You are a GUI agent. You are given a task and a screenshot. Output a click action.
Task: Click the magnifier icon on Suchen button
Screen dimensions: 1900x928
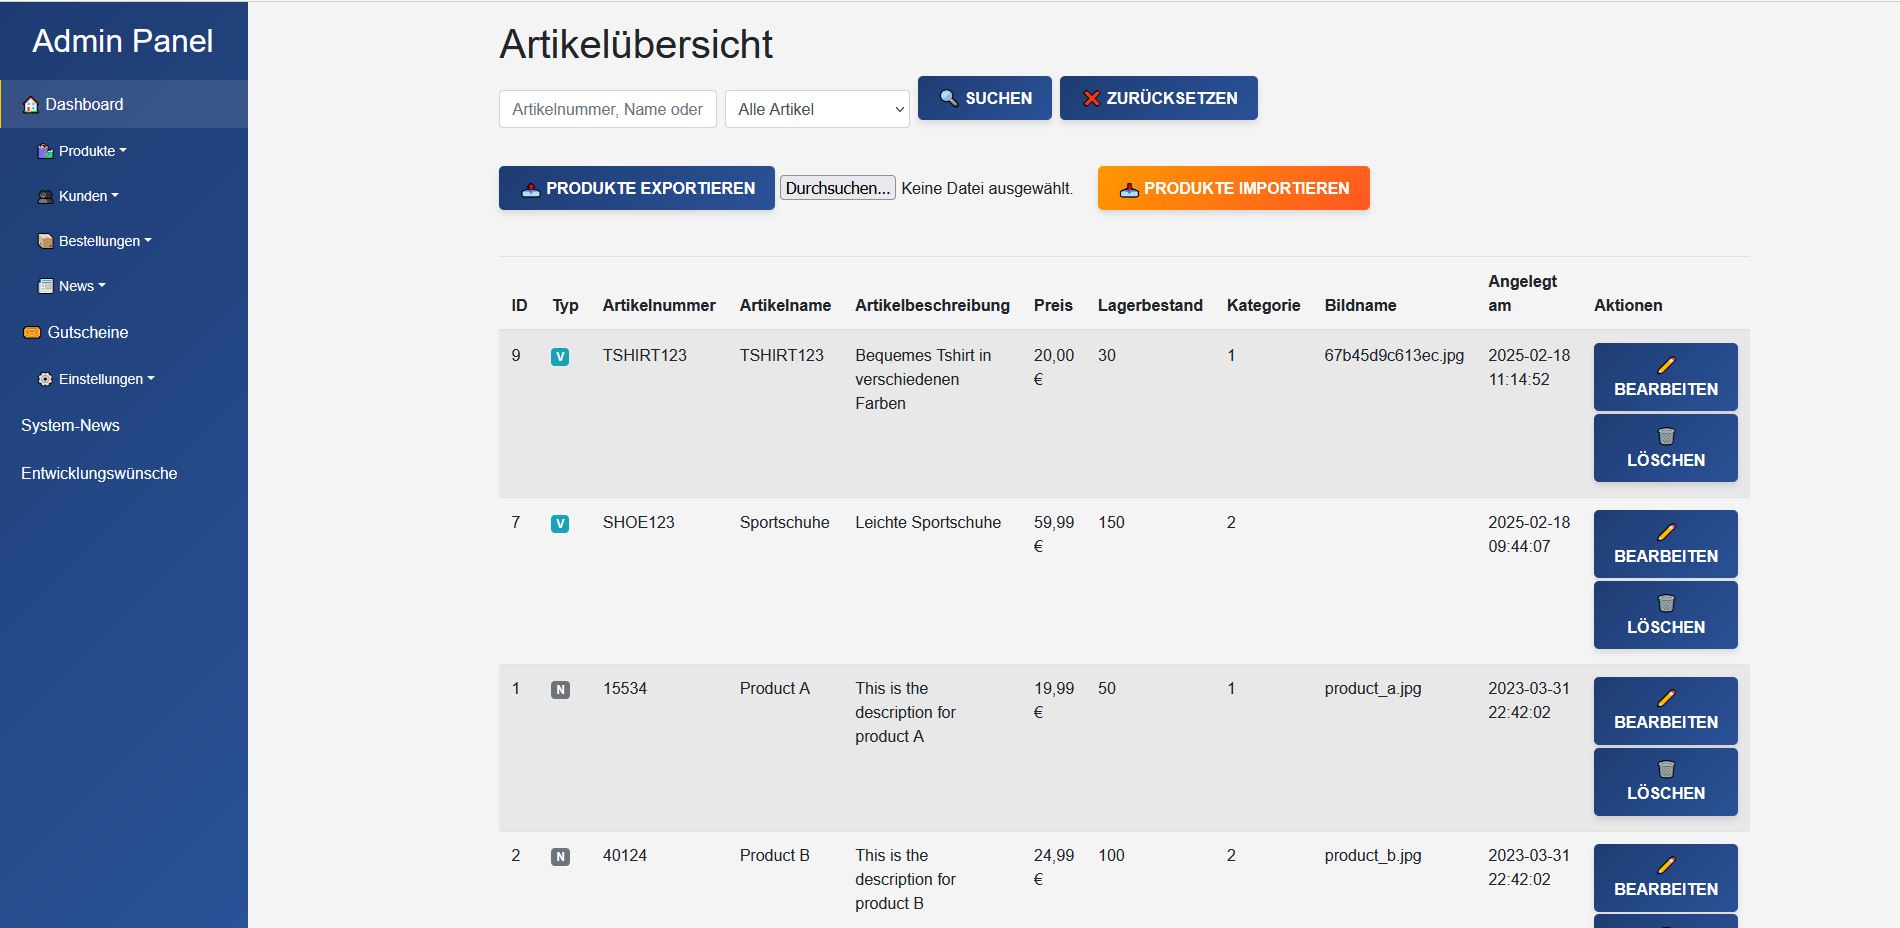click(949, 98)
